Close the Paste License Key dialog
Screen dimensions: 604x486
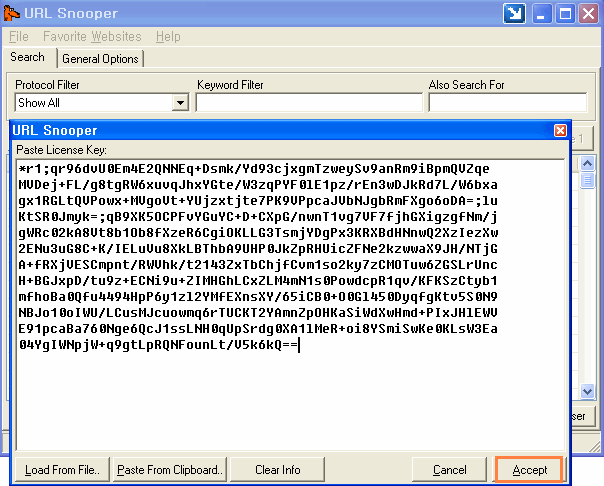[560, 131]
